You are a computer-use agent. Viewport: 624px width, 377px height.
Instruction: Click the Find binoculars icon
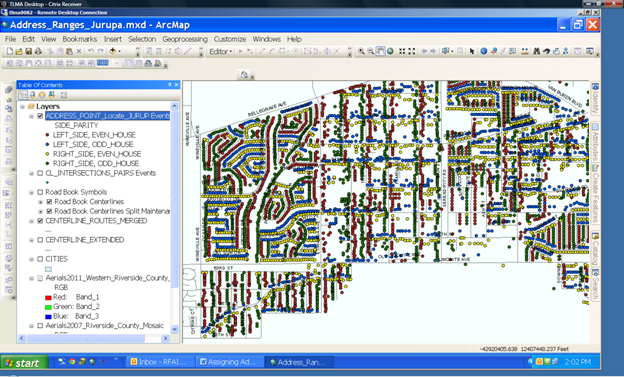[536, 51]
